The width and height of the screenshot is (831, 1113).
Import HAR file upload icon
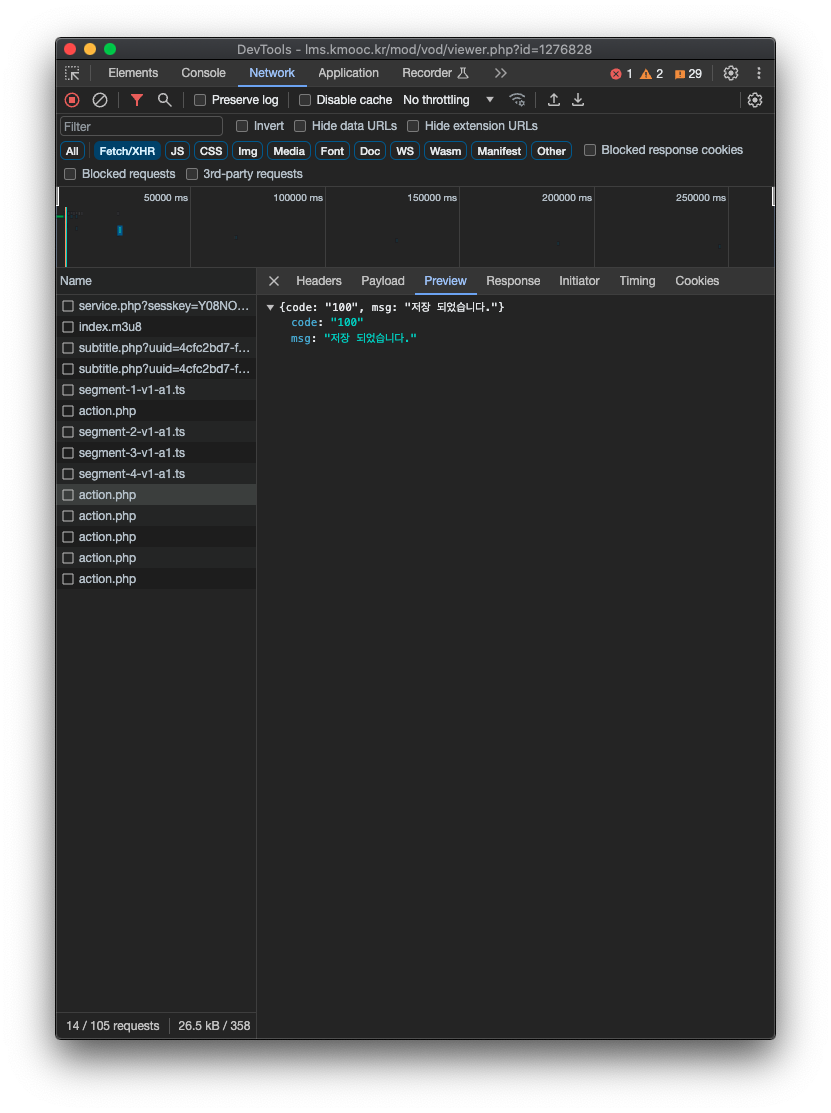[x=554, y=100]
